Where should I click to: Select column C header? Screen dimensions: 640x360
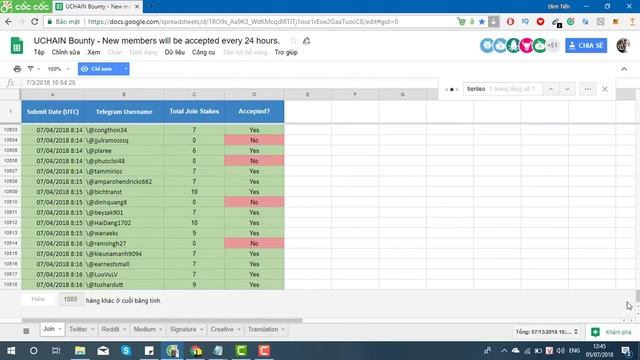pyautogui.click(x=194, y=94)
